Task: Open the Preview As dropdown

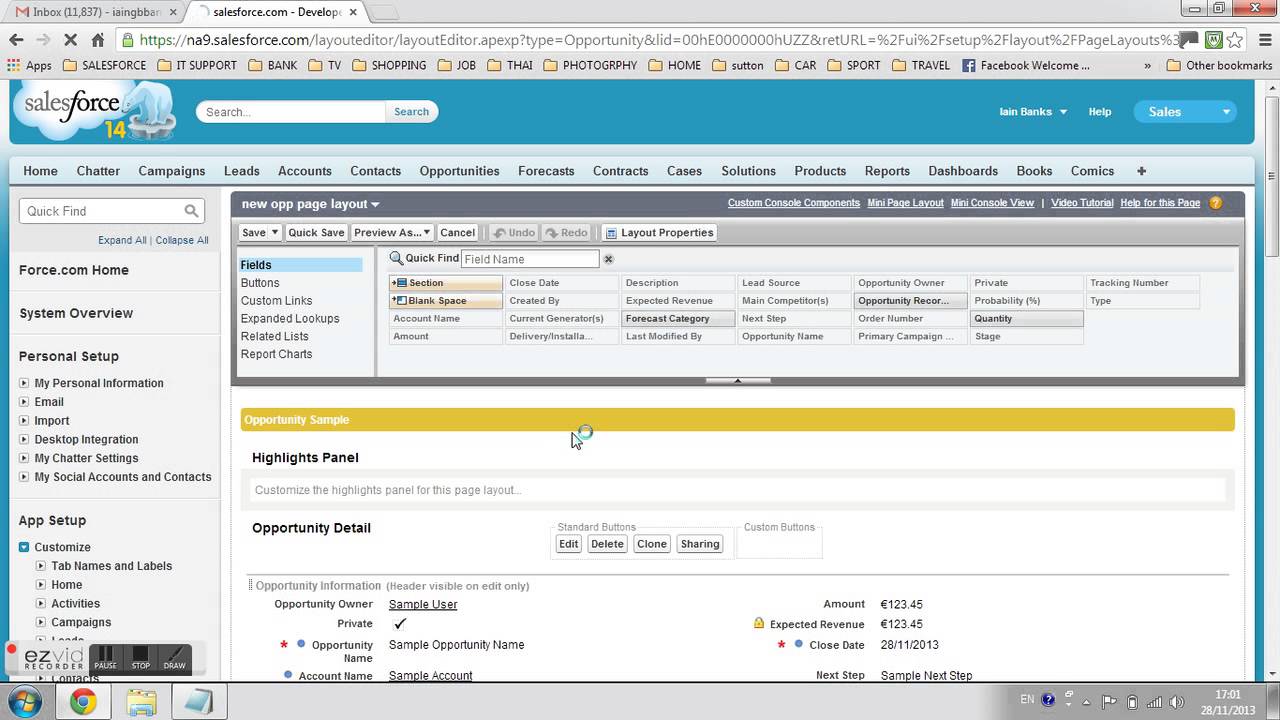Action: point(391,232)
